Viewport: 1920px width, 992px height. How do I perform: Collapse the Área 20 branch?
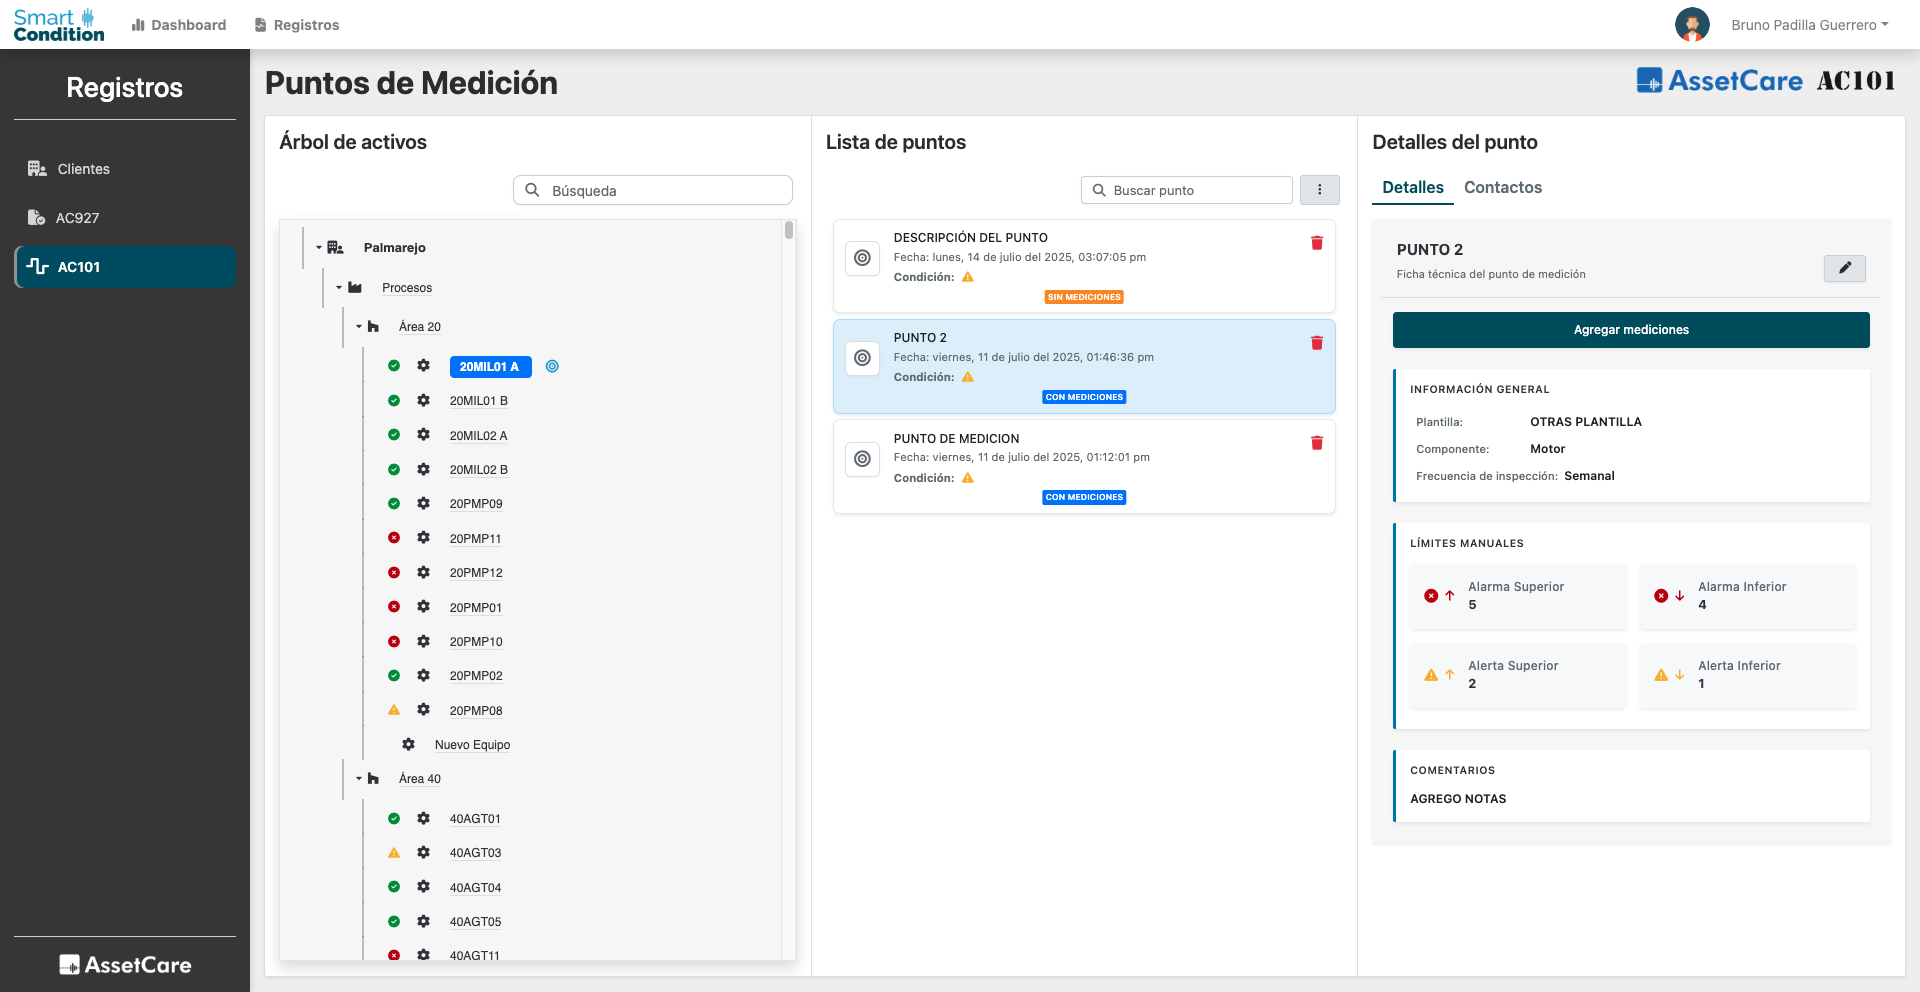point(358,326)
